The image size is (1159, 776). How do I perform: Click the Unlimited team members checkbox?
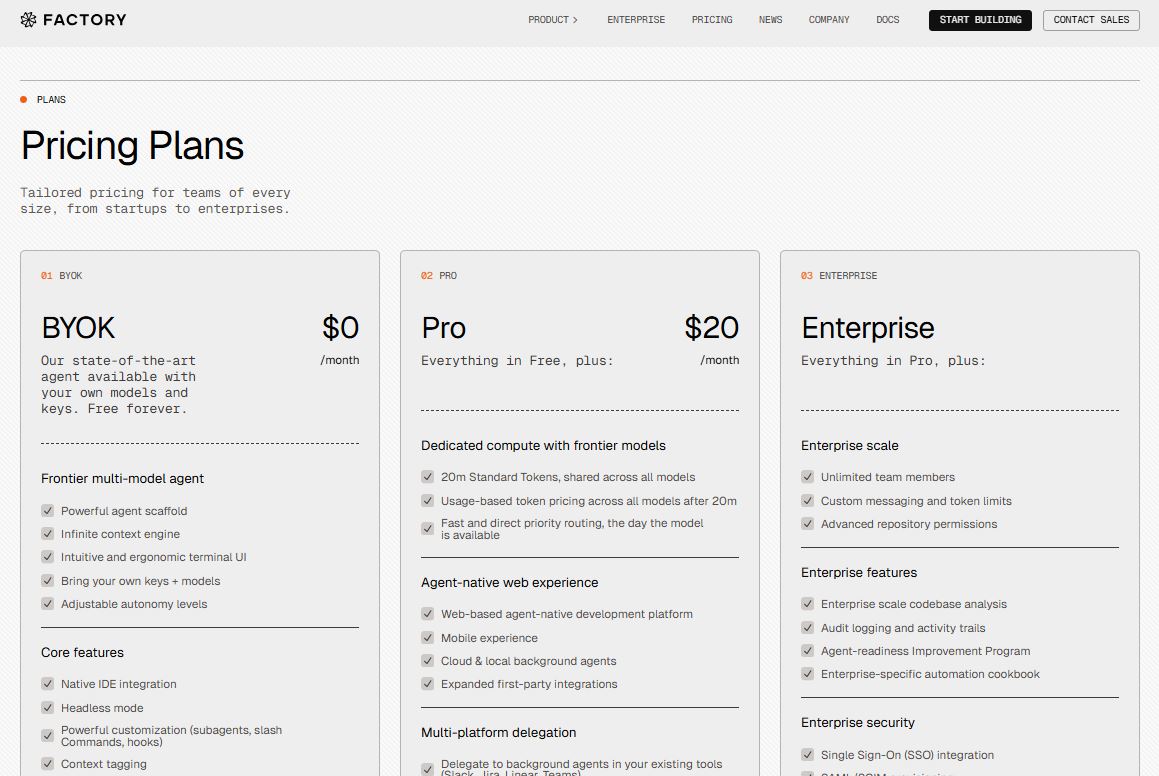click(807, 477)
